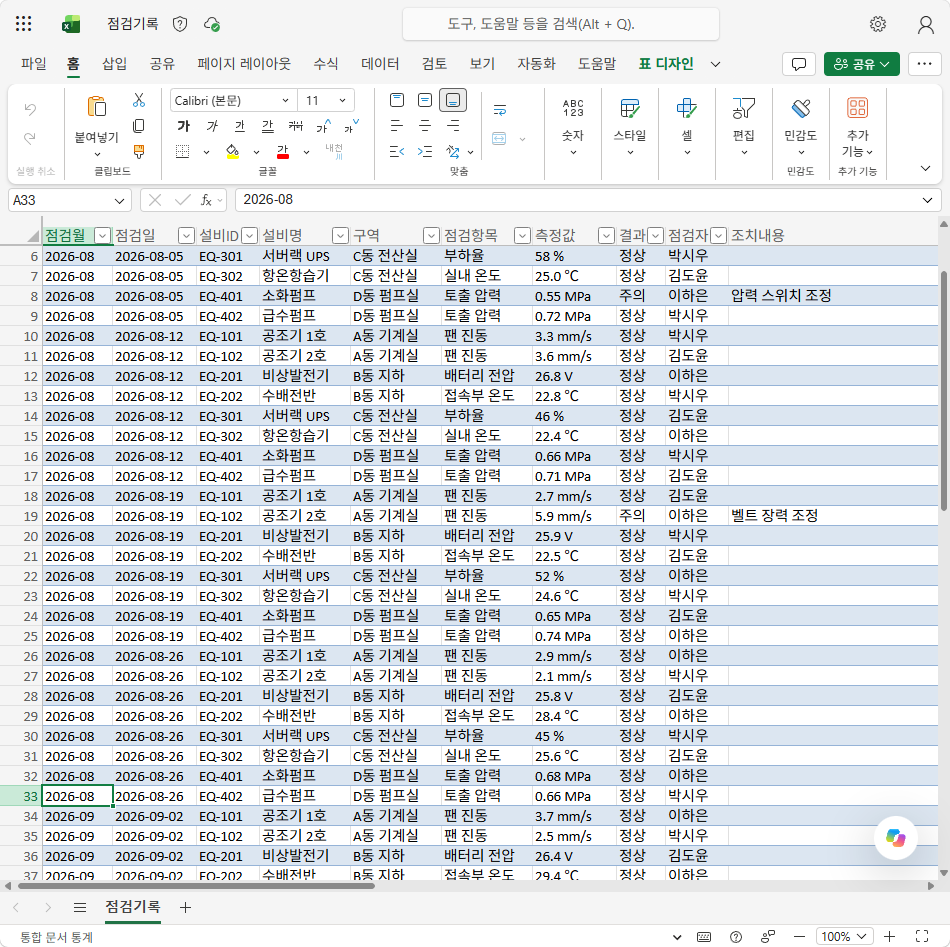Open the 설비ID column filter dropdown
The width and height of the screenshot is (950, 947).
[250, 236]
